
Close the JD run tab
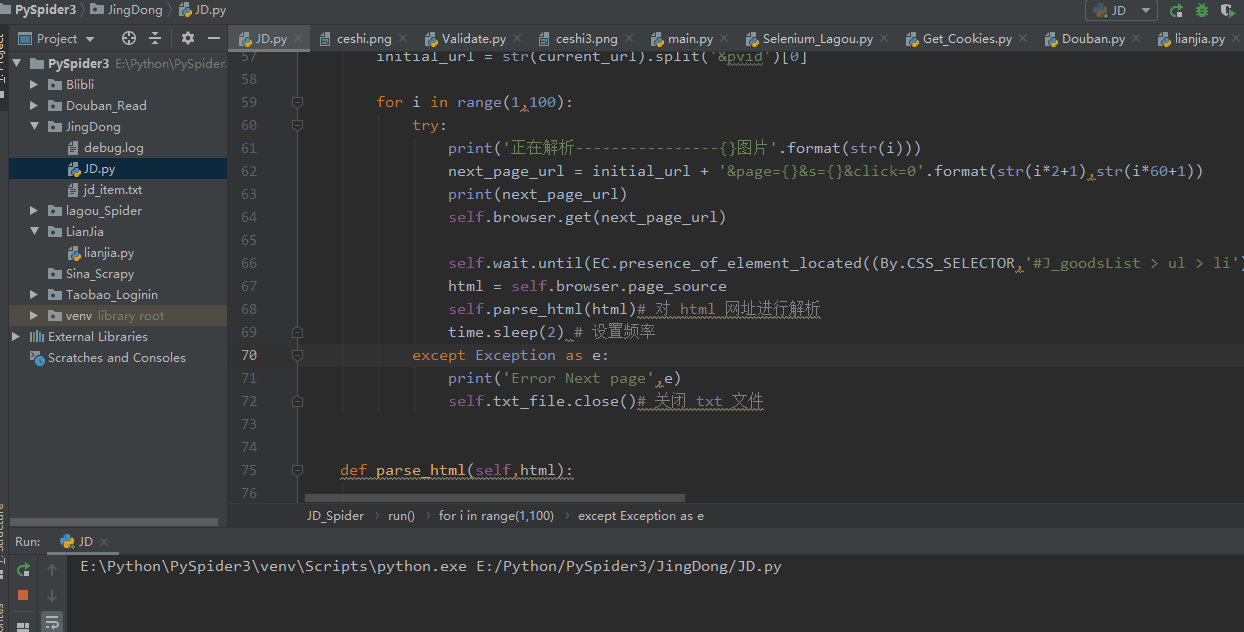point(103,542)
